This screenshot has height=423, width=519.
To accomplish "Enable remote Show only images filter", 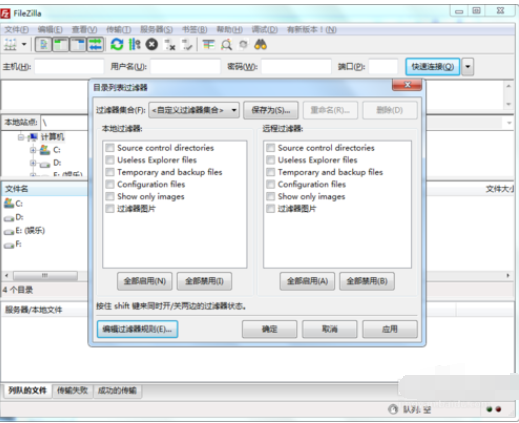I will tap(270, 196).
